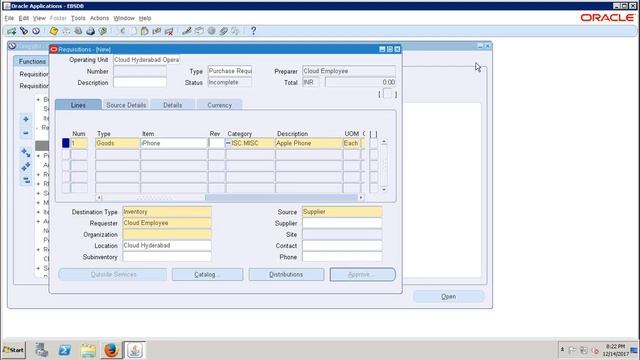Click the Supplier input field
The image size is (640, 360).
tap(342, 223)
